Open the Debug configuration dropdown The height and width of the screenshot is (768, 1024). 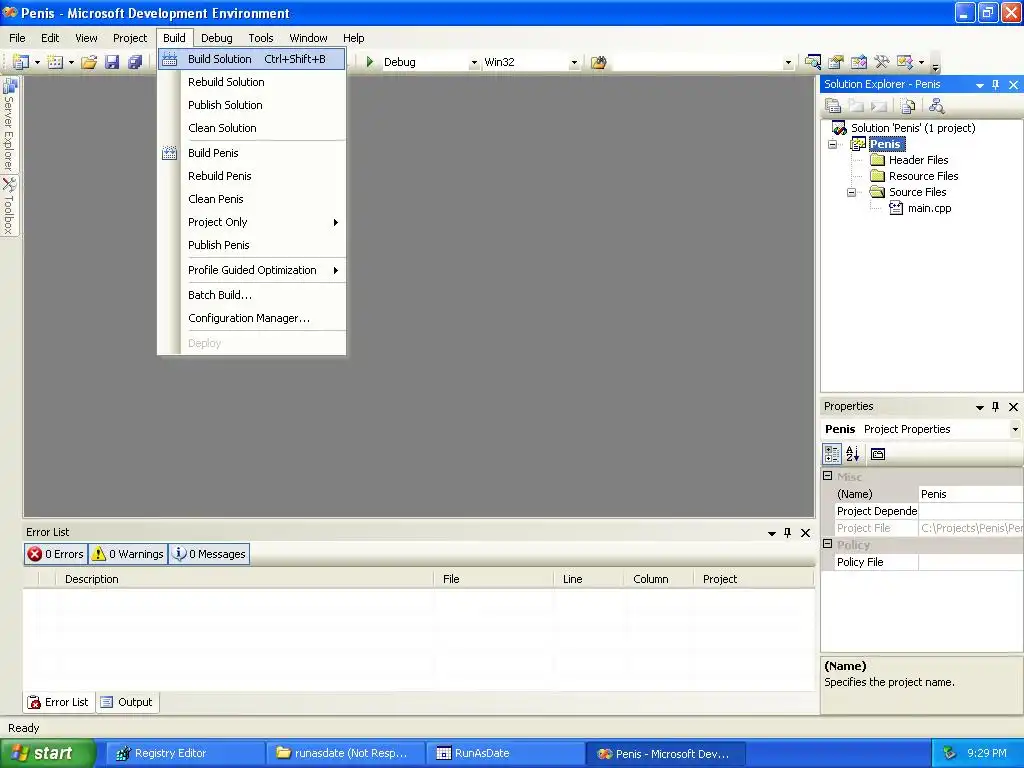tap(474, 63)
